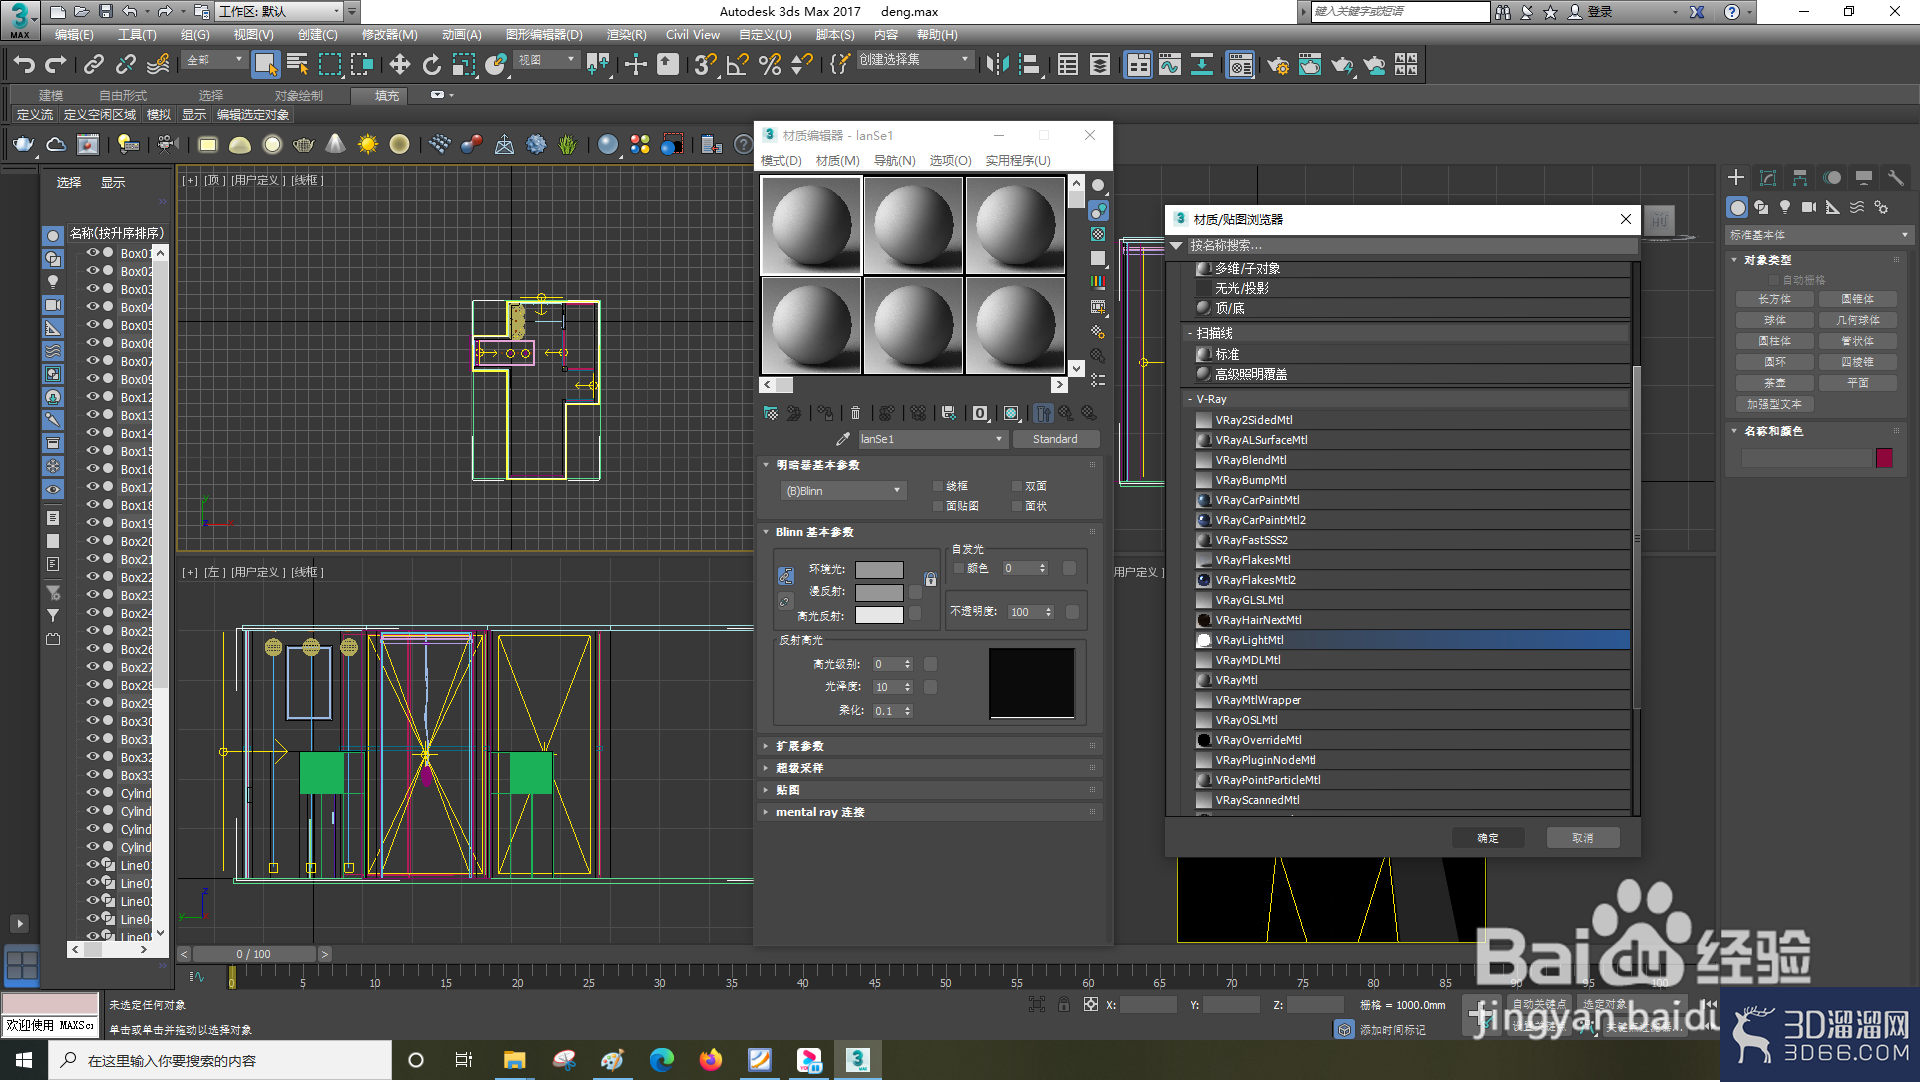Screen dimensions: 1920x1082
Task: Enable the 面状 faceted checkbox
Action: pyautogui.click(x=1017, y=507)
